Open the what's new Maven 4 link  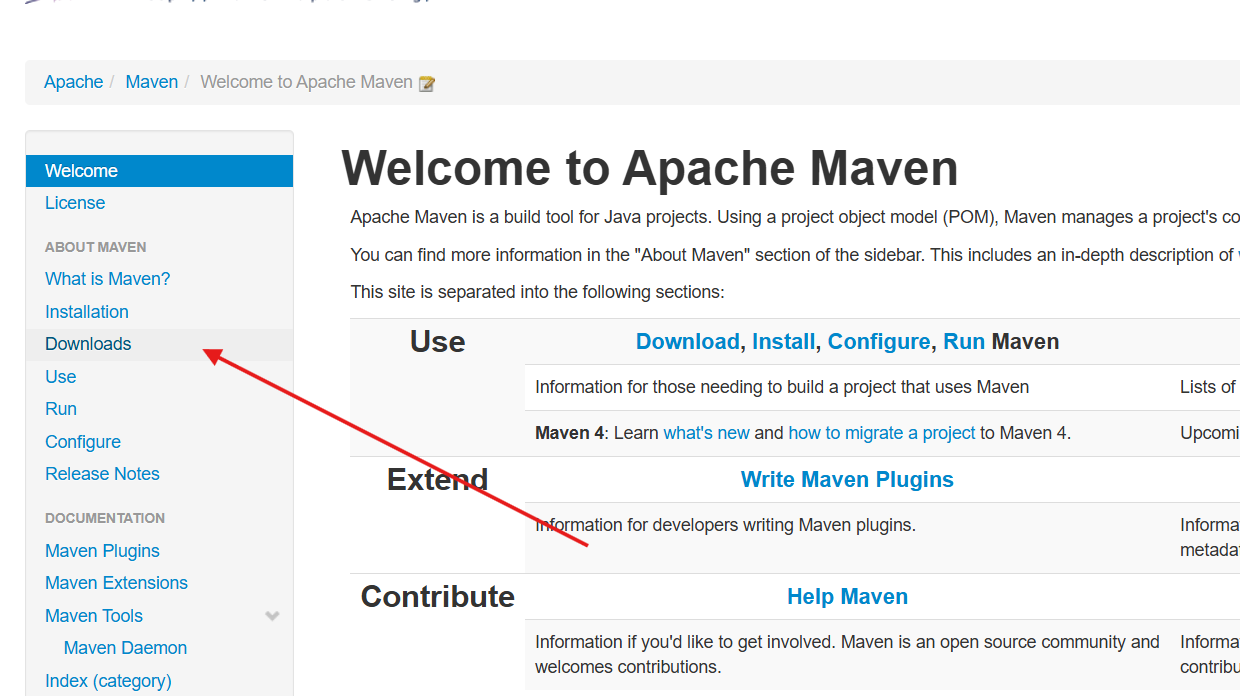706,433
